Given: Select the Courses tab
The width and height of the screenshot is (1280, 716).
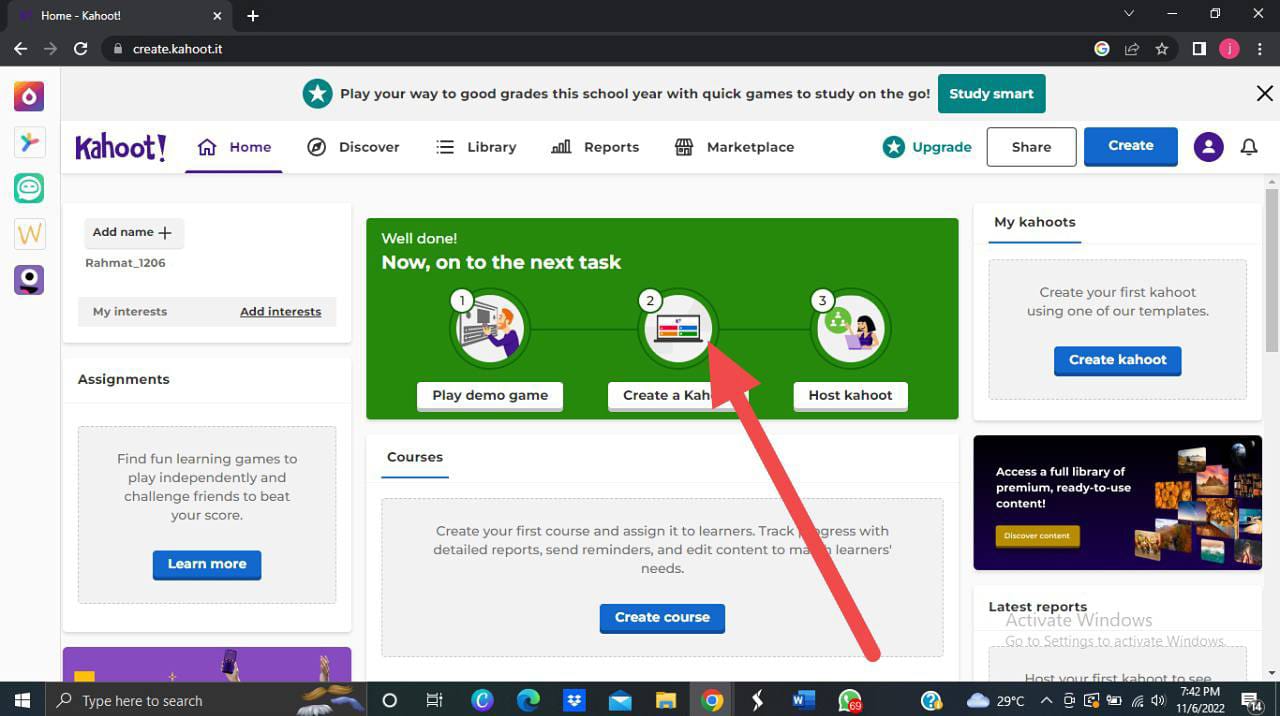Looking at the screenshot, I should [x=415, y=458].
